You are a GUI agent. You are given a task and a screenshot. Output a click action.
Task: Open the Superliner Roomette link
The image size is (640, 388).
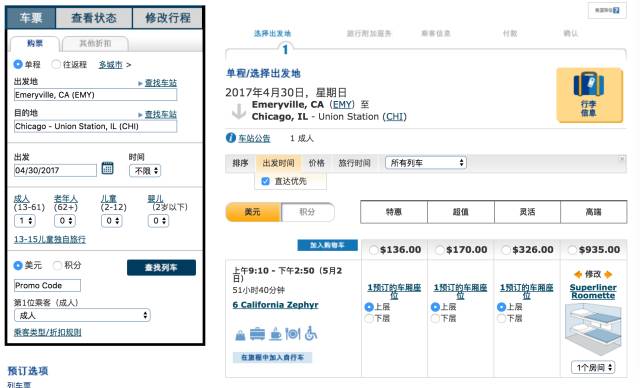(x=593, y=291)
